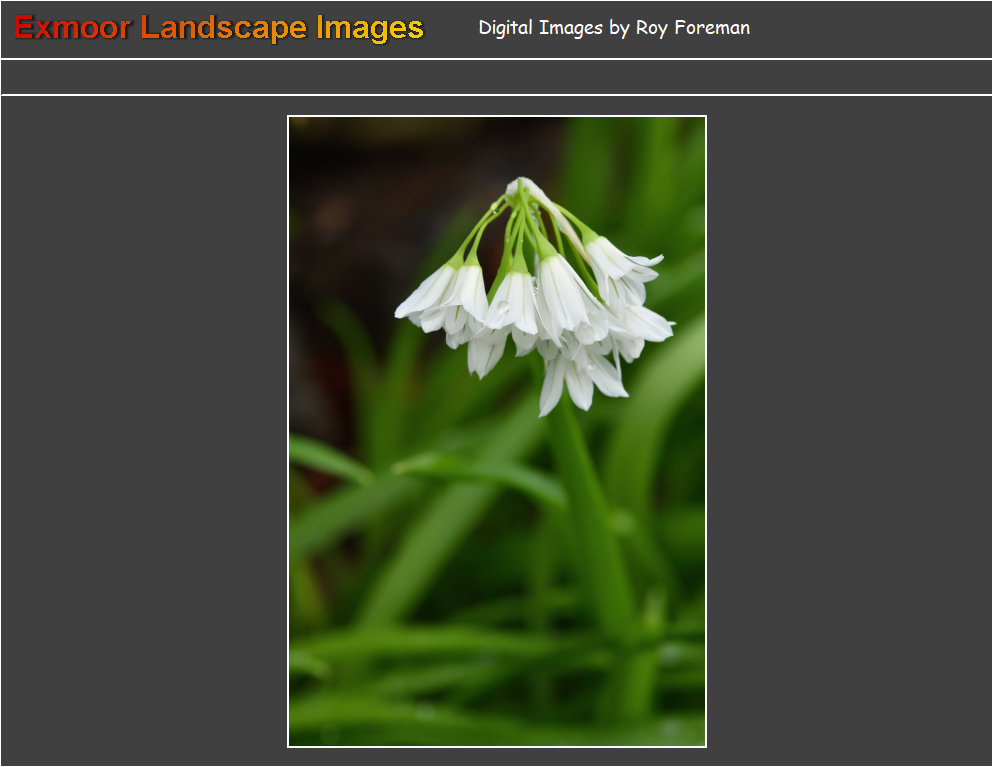
Task: Click the topmost flower bud where stalks meet
Action: [520, 187]
